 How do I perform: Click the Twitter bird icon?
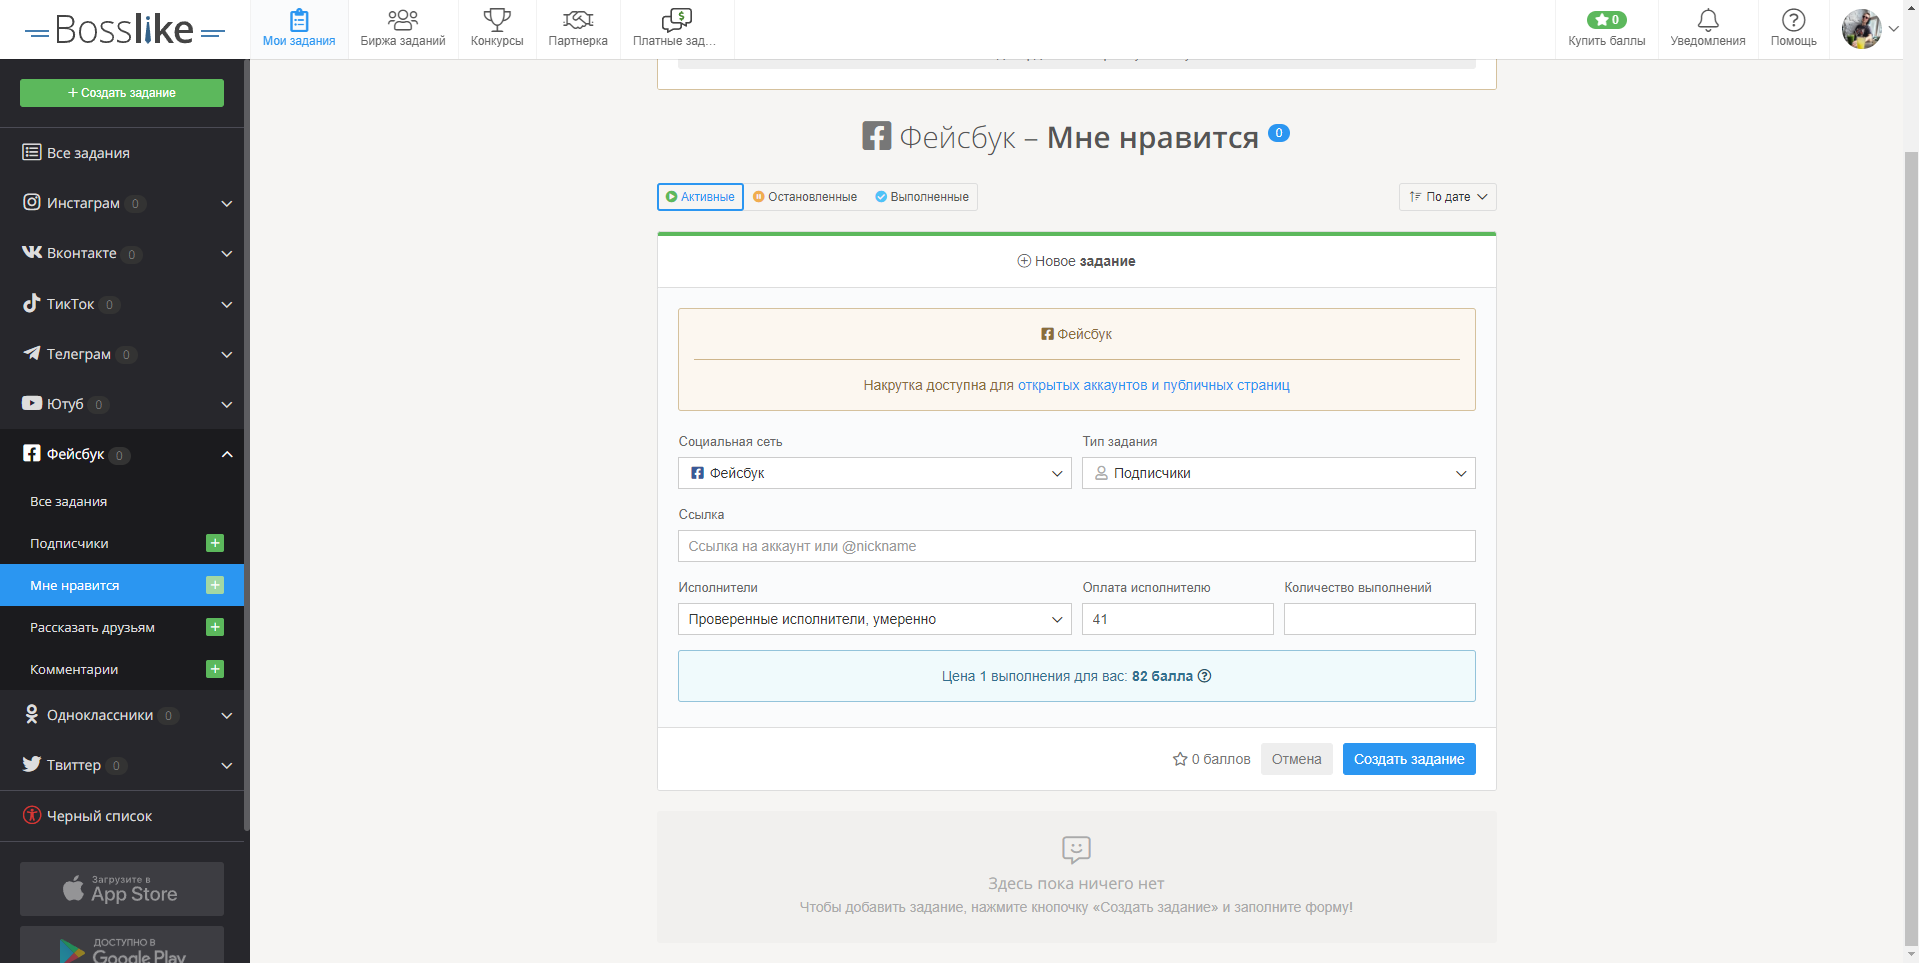tap(32, 764)
